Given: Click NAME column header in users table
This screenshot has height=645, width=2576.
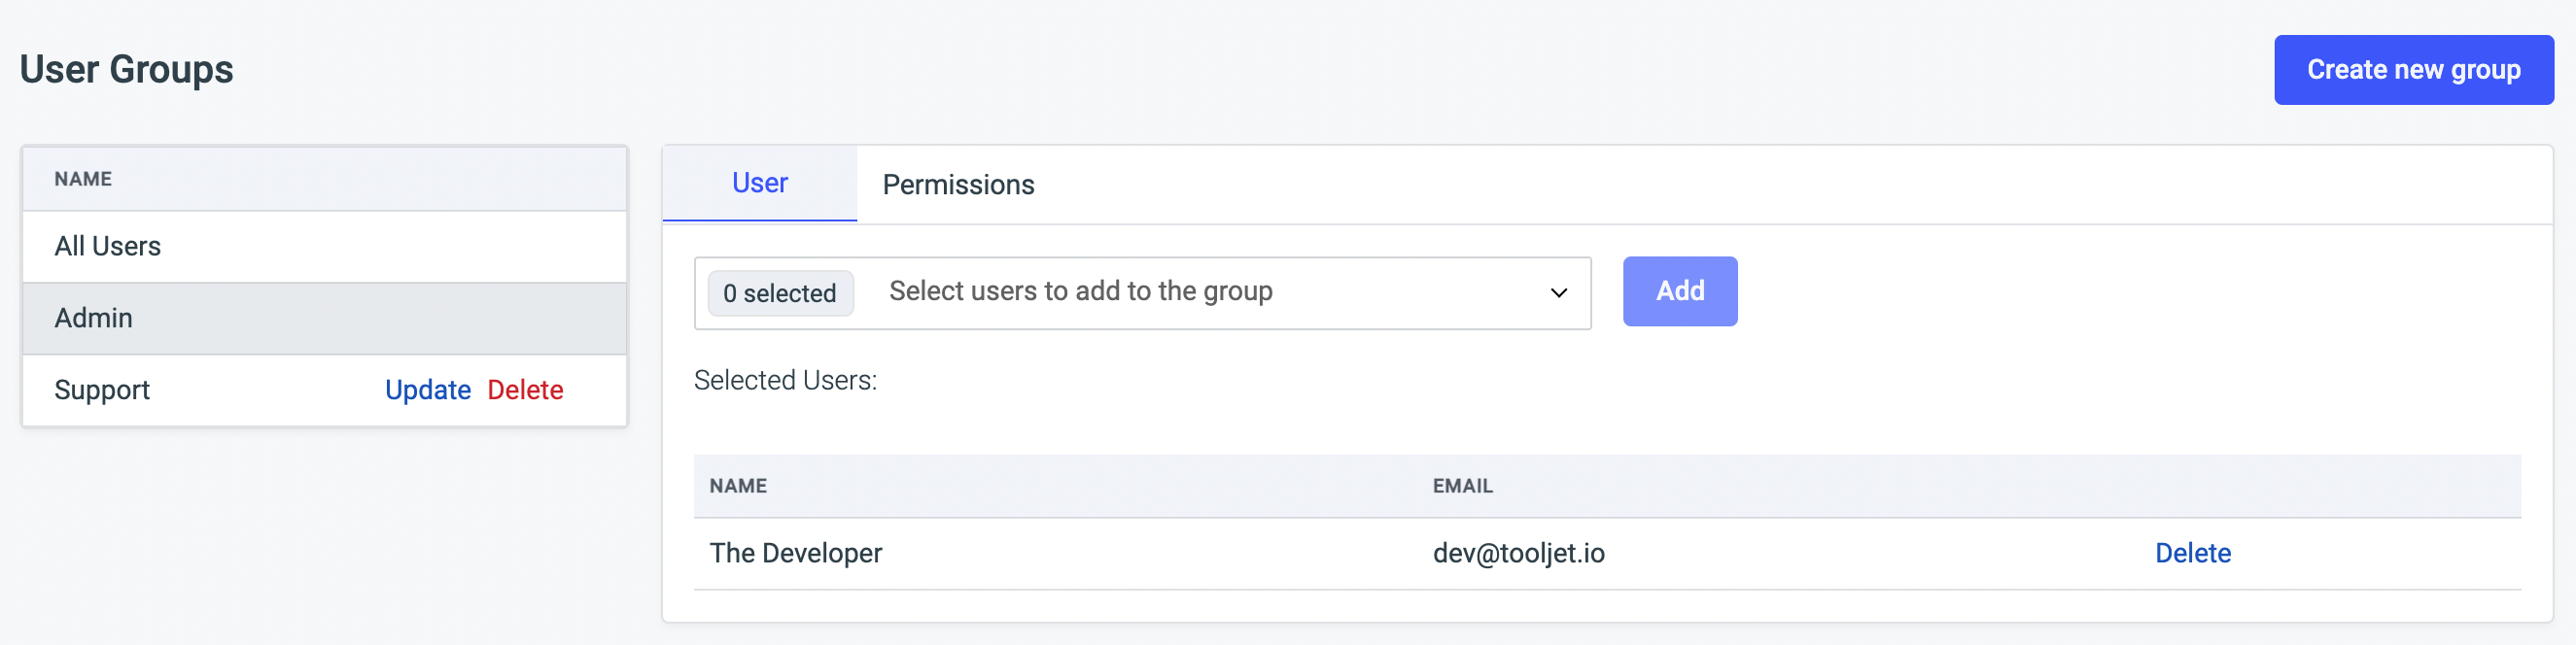Looking at the screenshot, I should click(x=738, y=486).
